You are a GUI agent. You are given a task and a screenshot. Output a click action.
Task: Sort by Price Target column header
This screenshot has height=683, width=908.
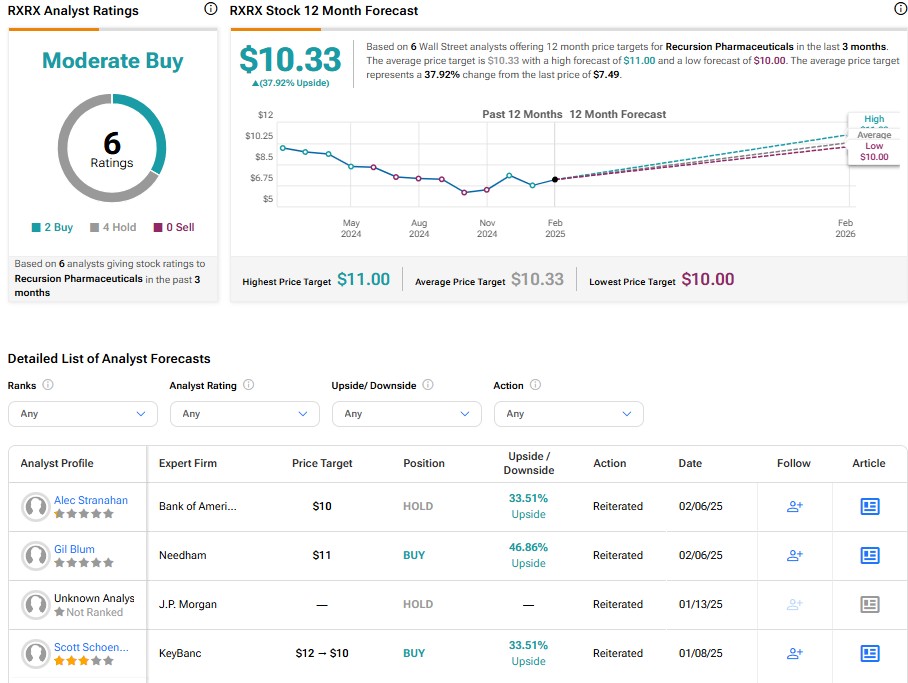tap(322, 463)
